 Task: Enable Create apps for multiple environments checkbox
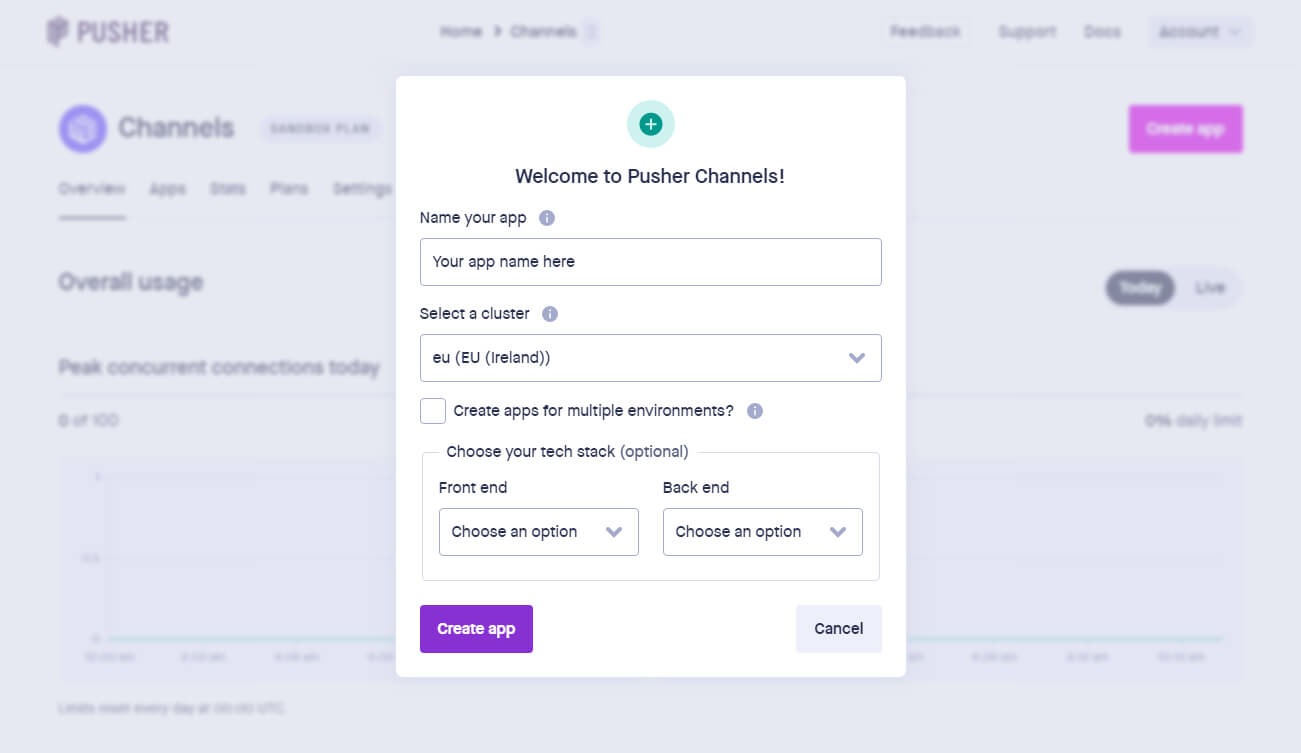click(433, 411)
